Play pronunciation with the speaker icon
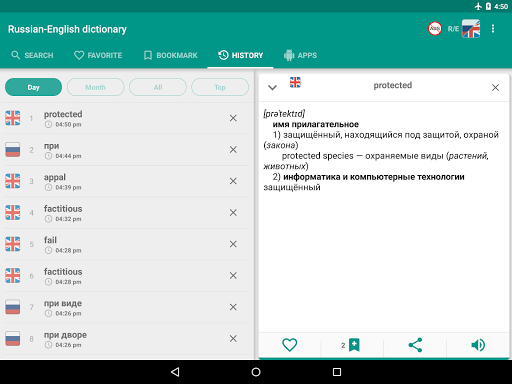 [478, 345]
